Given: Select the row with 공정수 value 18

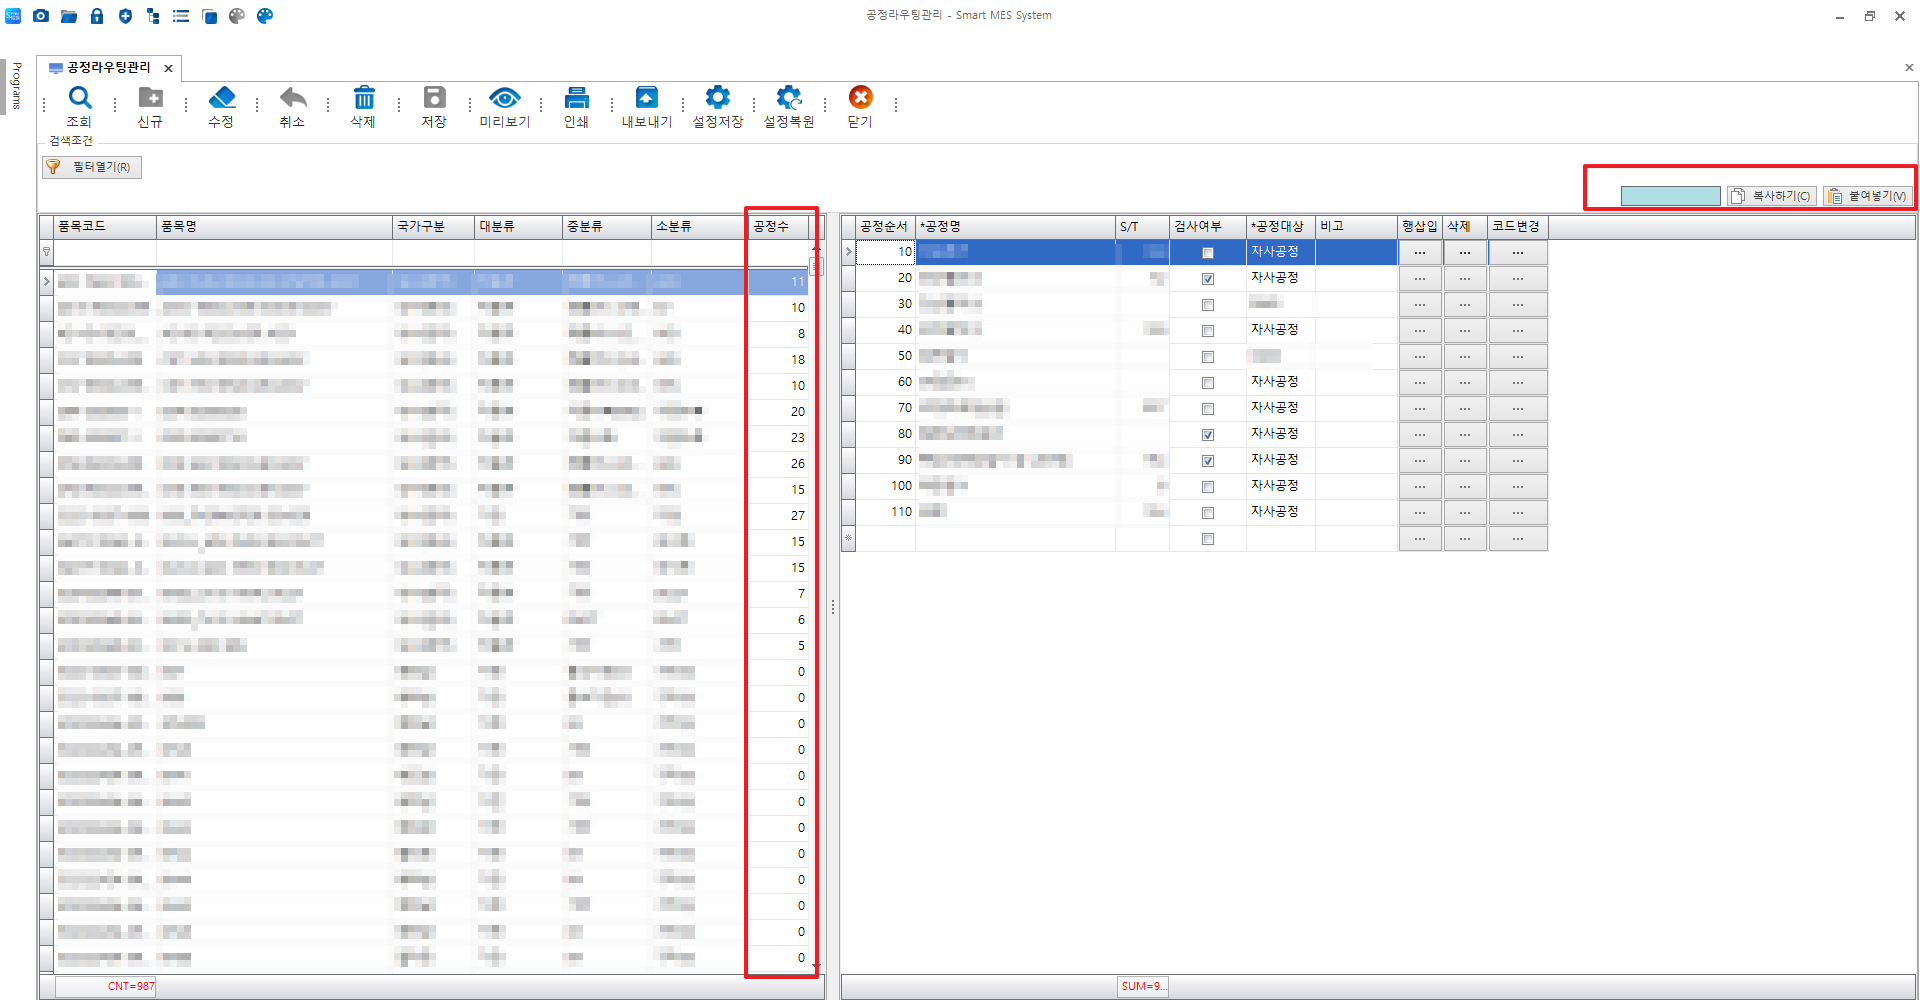Looking at the screenshot, I should 430,360.
